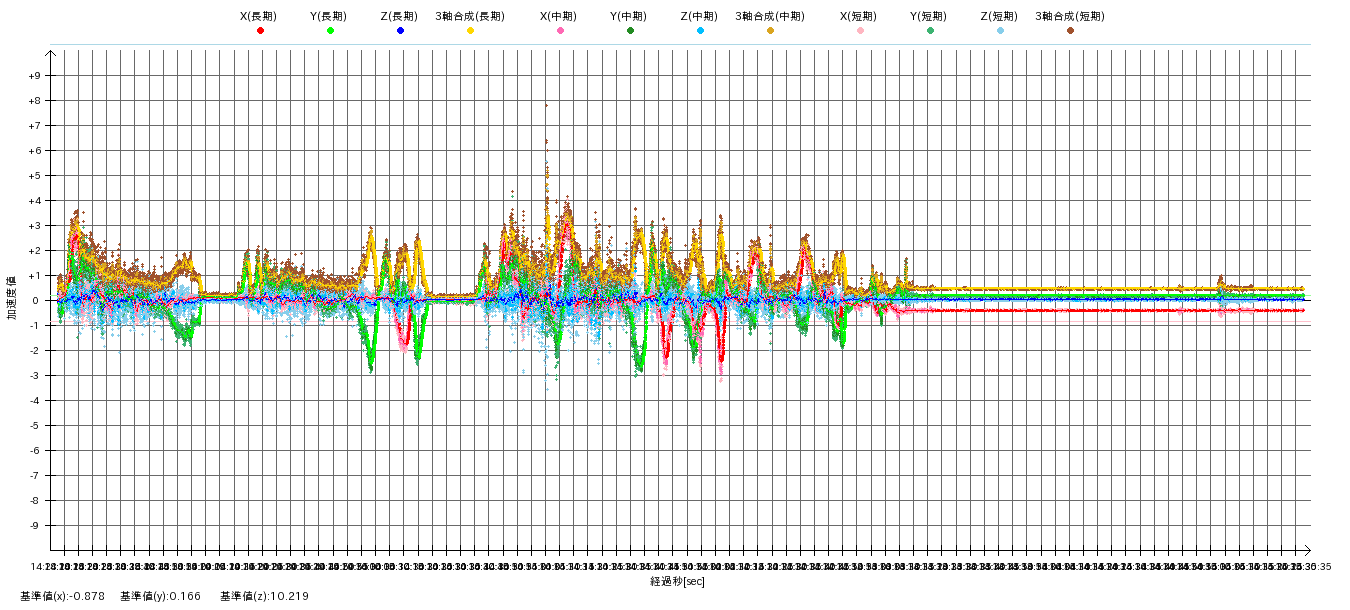The height and width of the screenshot is (610, 1350).
Task: Click the 加速度値 y-axis title
Action: click(12, 297)
